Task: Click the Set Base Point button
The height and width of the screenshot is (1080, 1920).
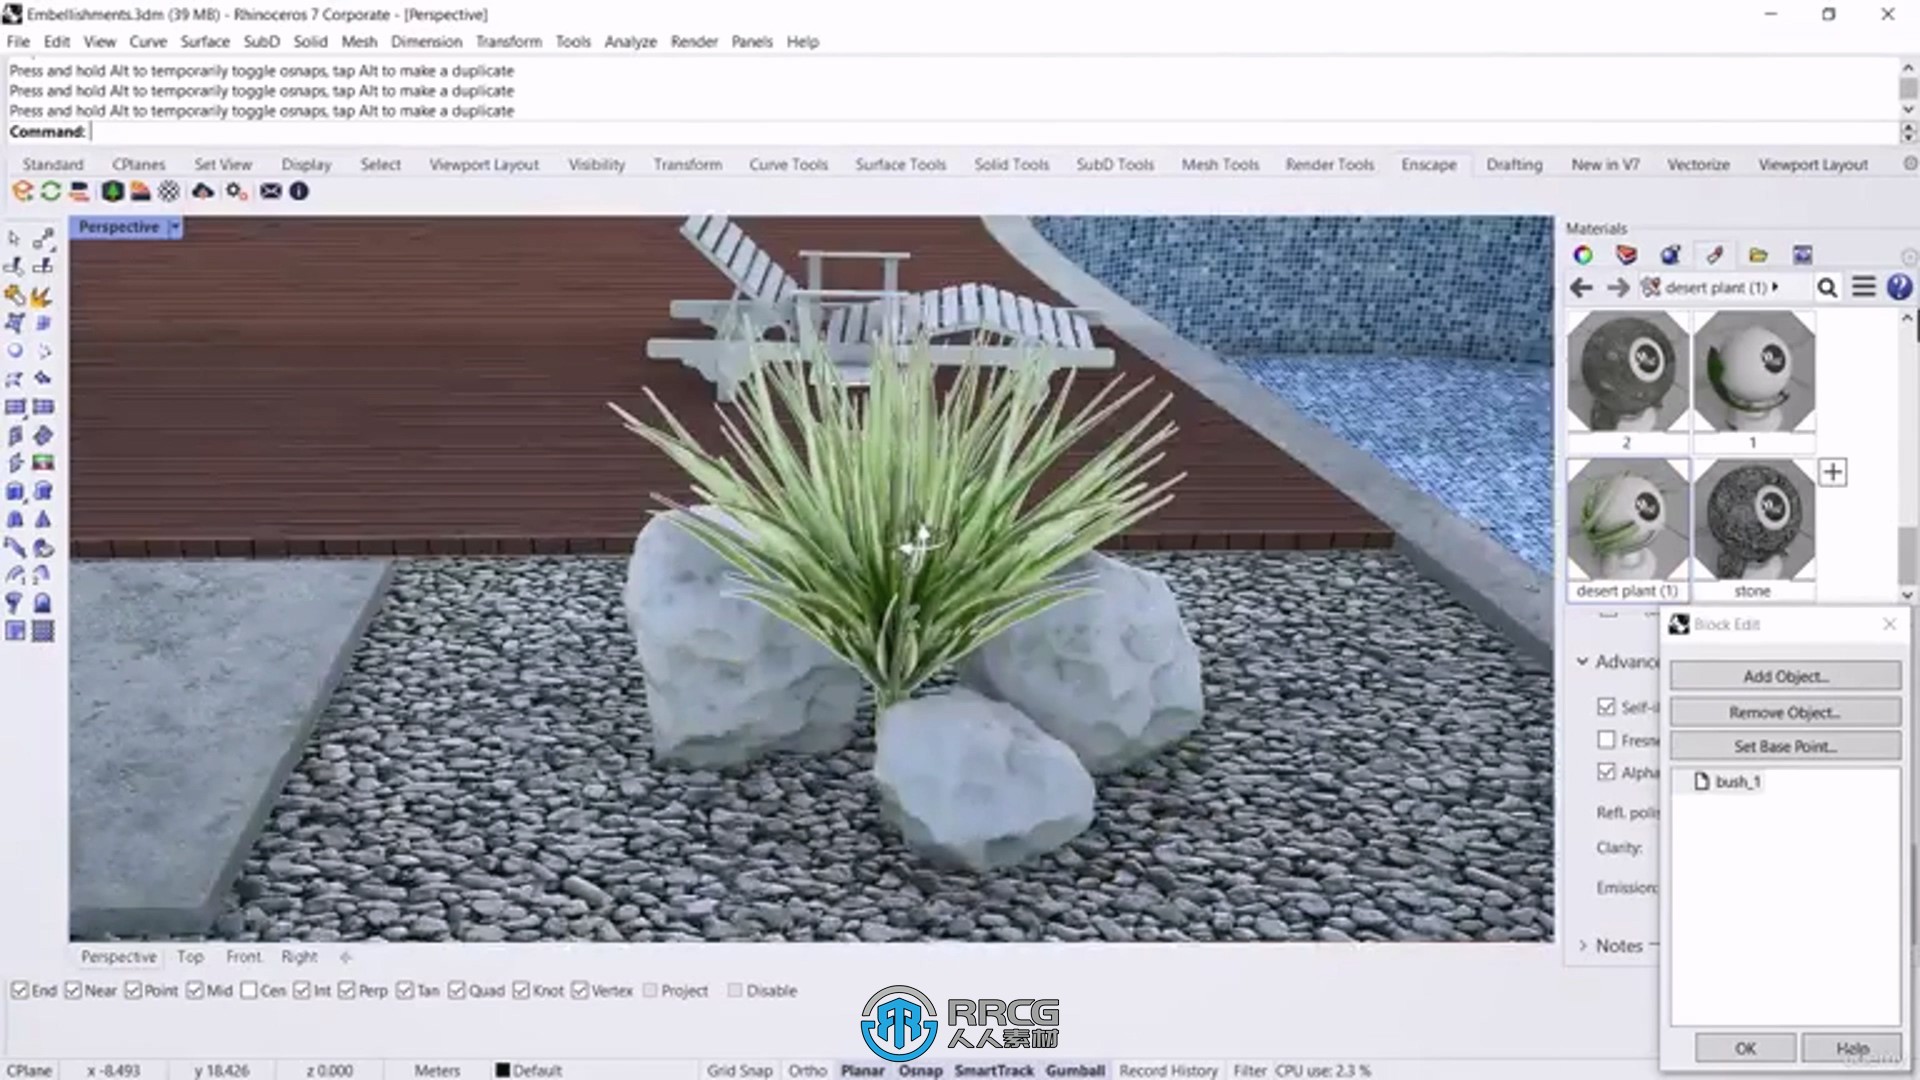Action: pyautogui.click(x=1784, y=746)
